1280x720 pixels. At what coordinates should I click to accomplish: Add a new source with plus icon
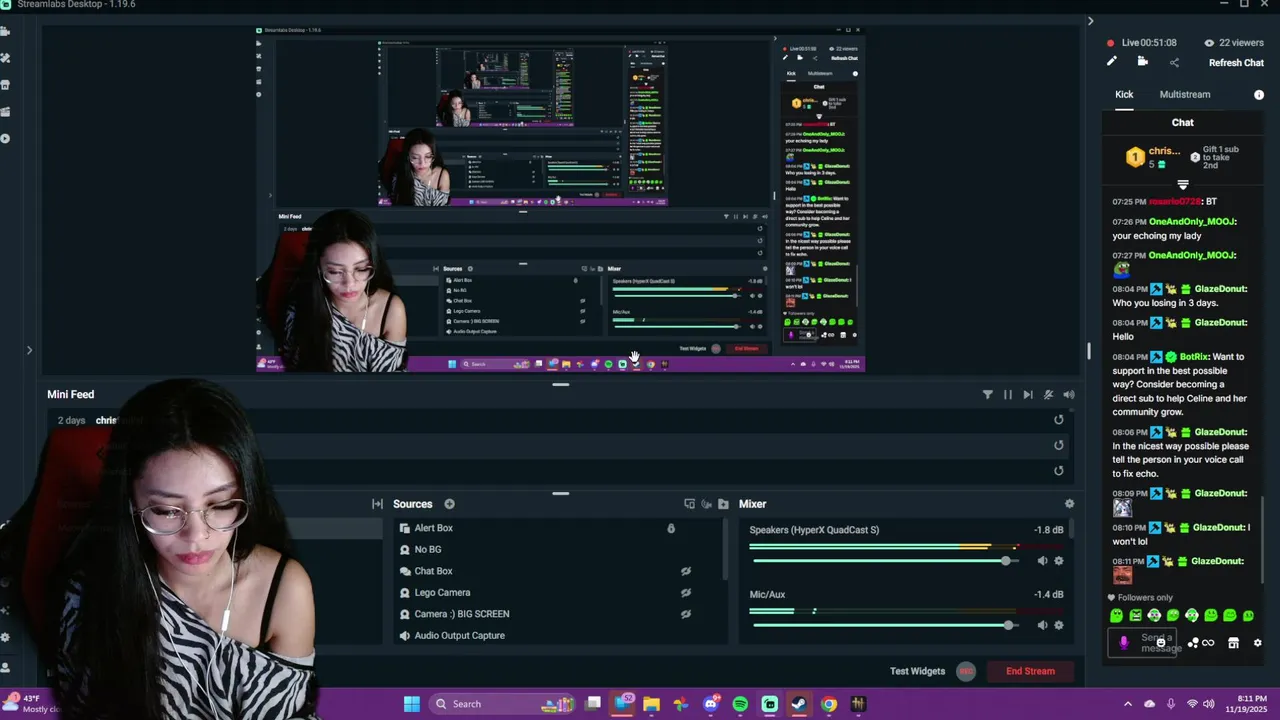[x=449, y=504]
